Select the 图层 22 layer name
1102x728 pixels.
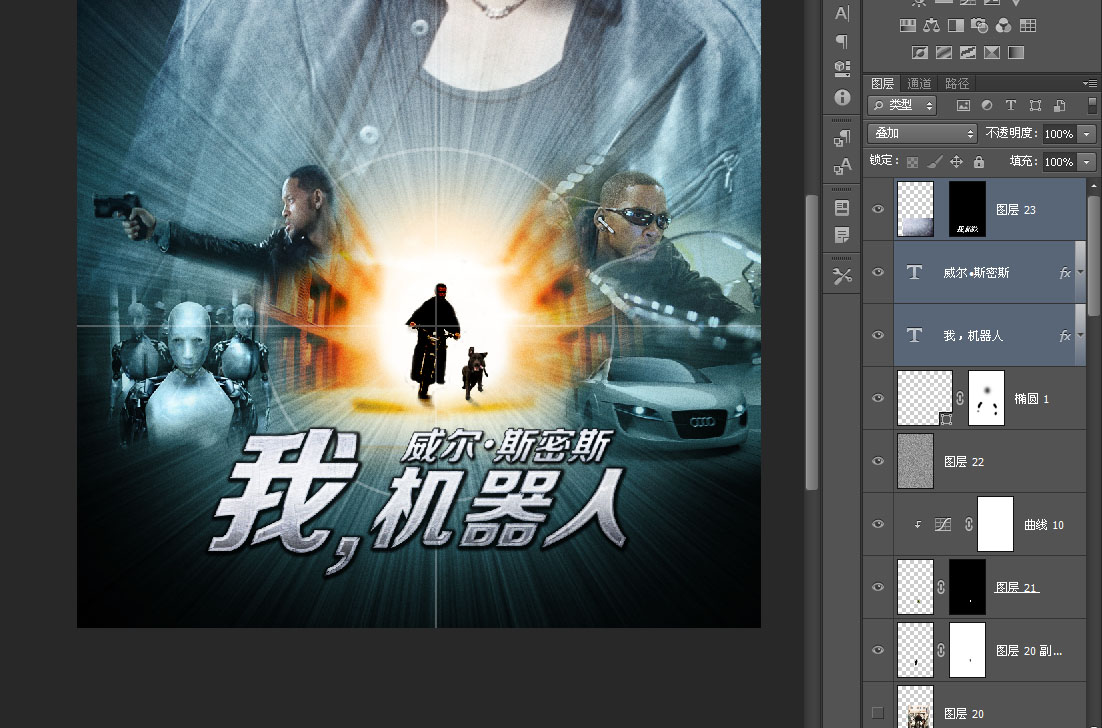point(964,462)
